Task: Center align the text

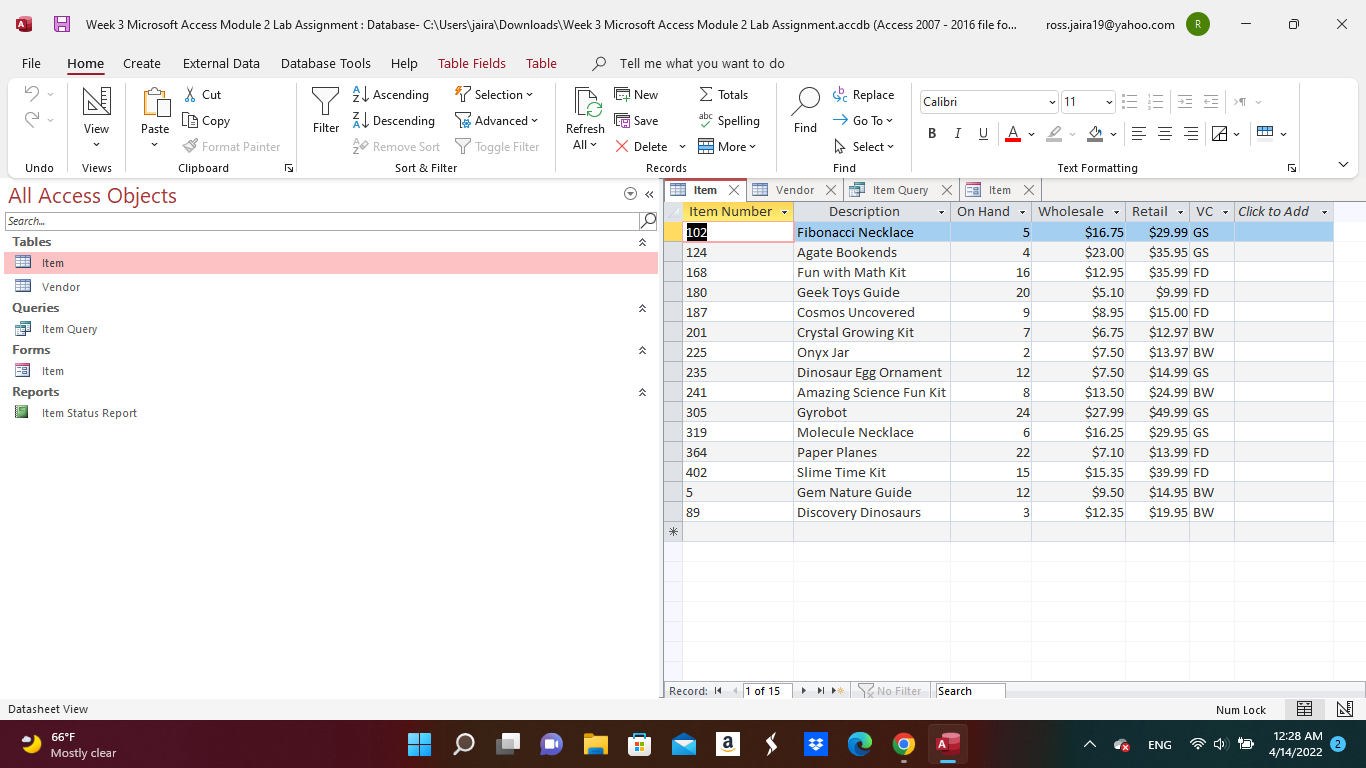Action: (1165, 133)
